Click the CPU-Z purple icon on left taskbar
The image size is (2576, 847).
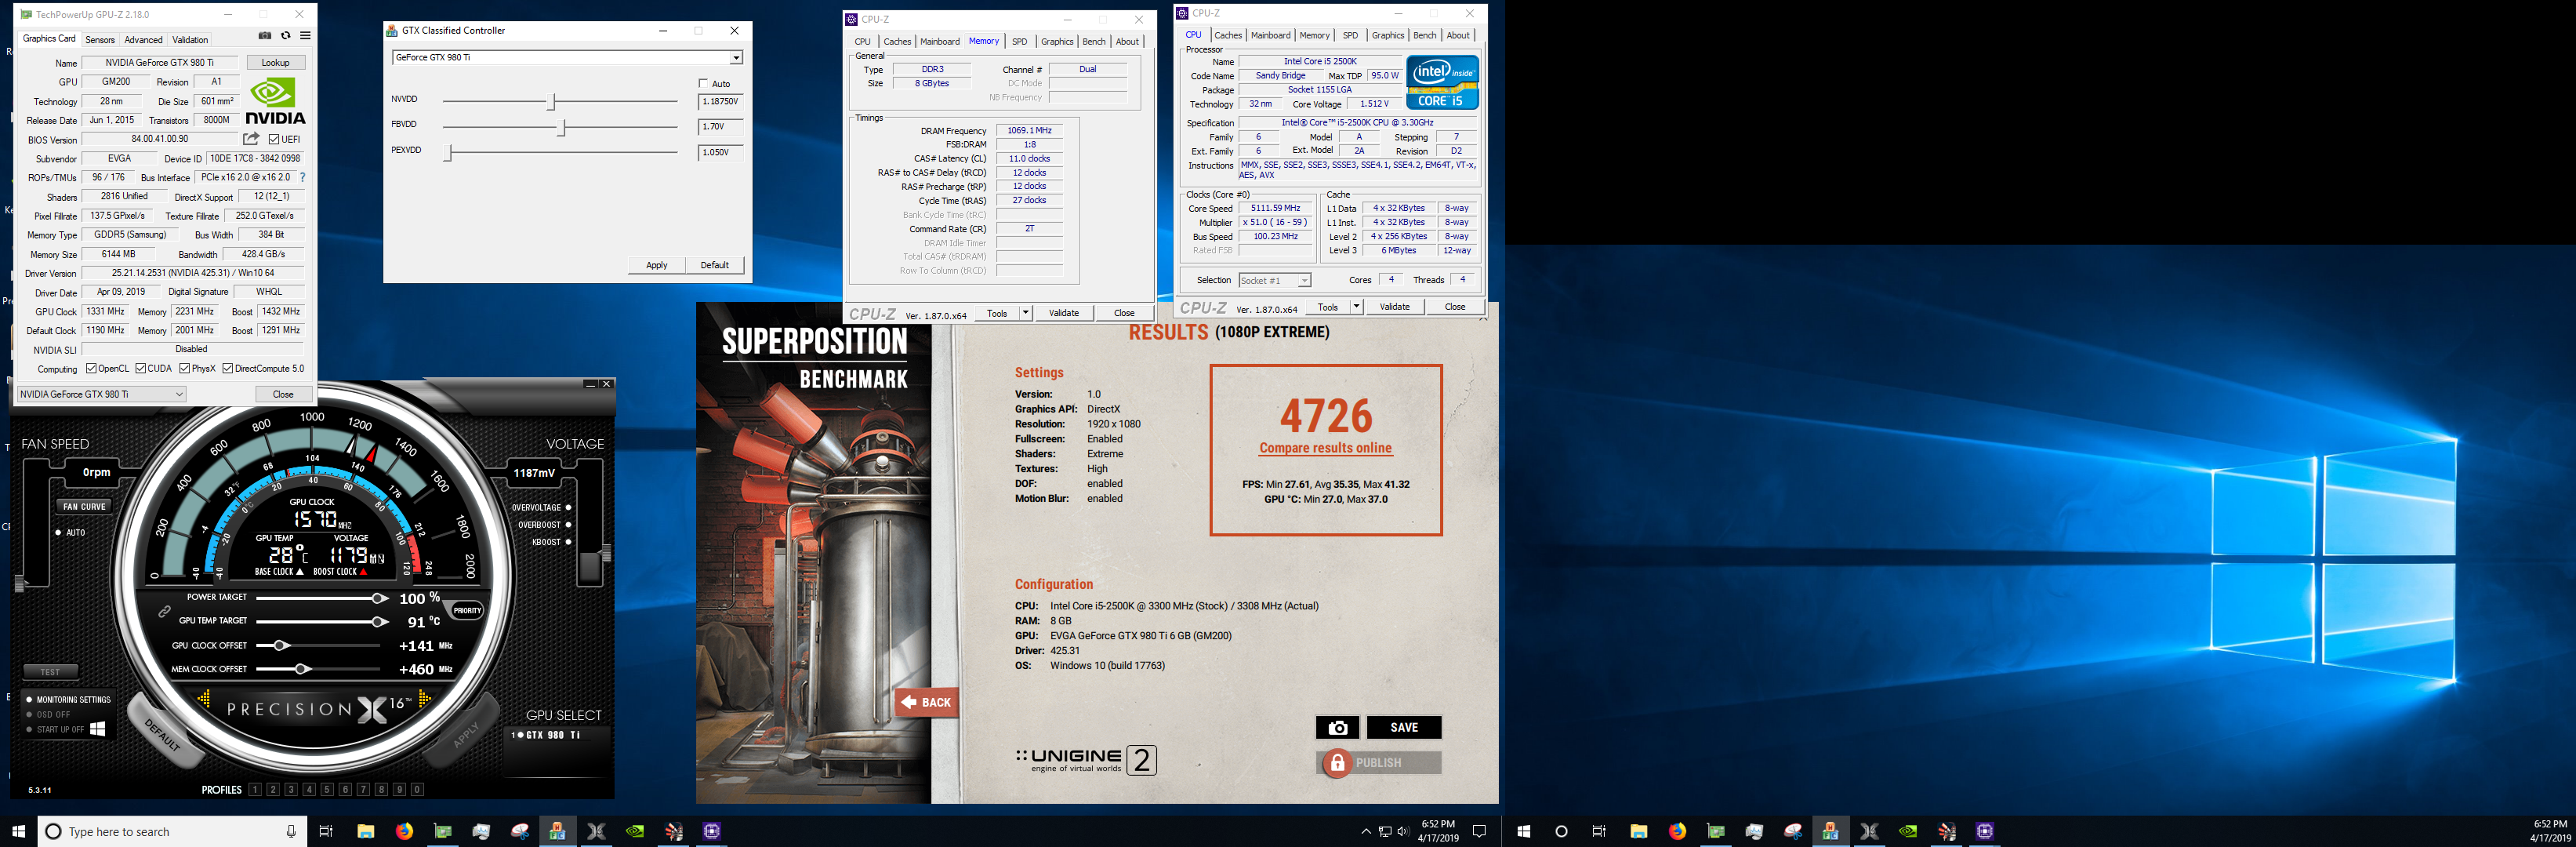pos(712,831)
